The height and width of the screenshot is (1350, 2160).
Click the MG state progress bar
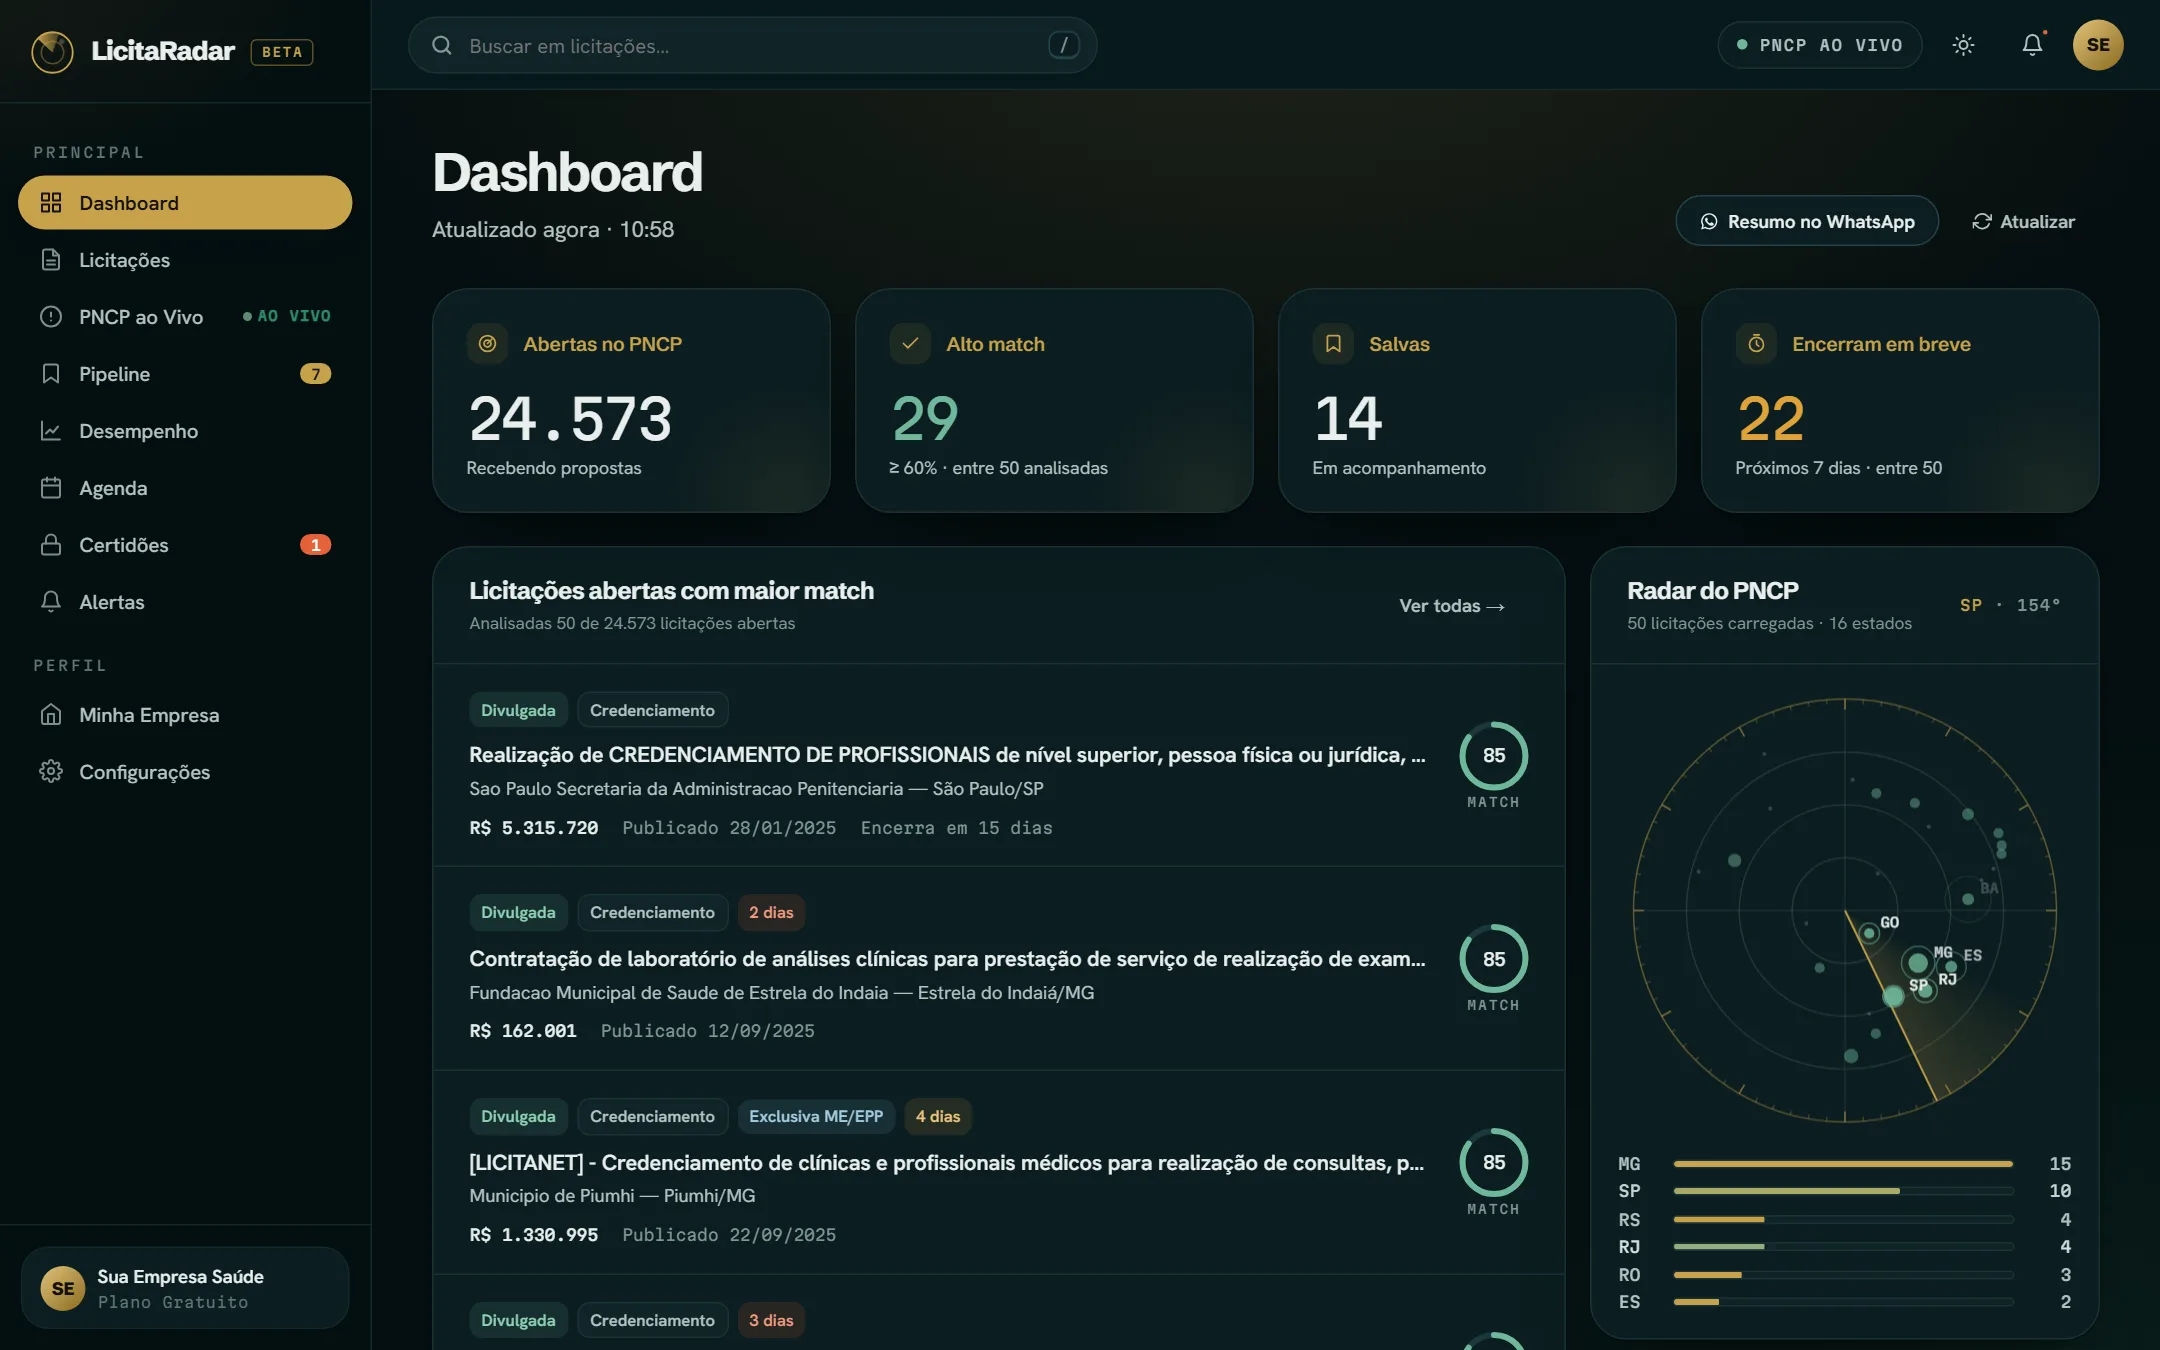click(1843, 1164)
